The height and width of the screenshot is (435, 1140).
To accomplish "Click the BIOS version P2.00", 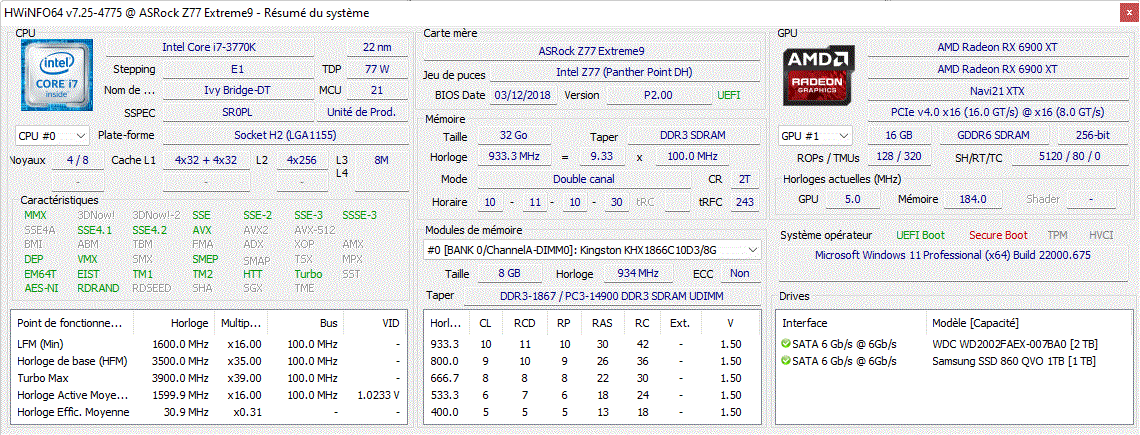I will [659, 95].
